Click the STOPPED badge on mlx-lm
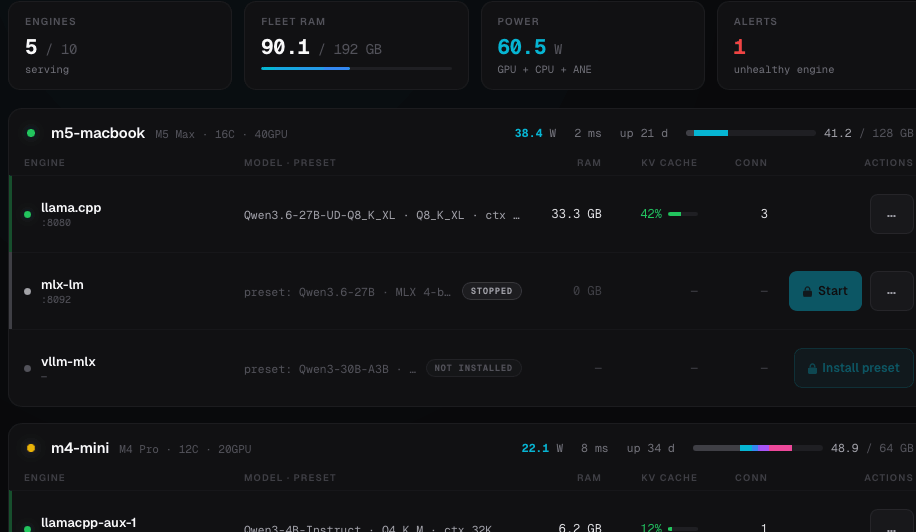Image resolution: width=916 pixels, height=532 pixels. 492,291
